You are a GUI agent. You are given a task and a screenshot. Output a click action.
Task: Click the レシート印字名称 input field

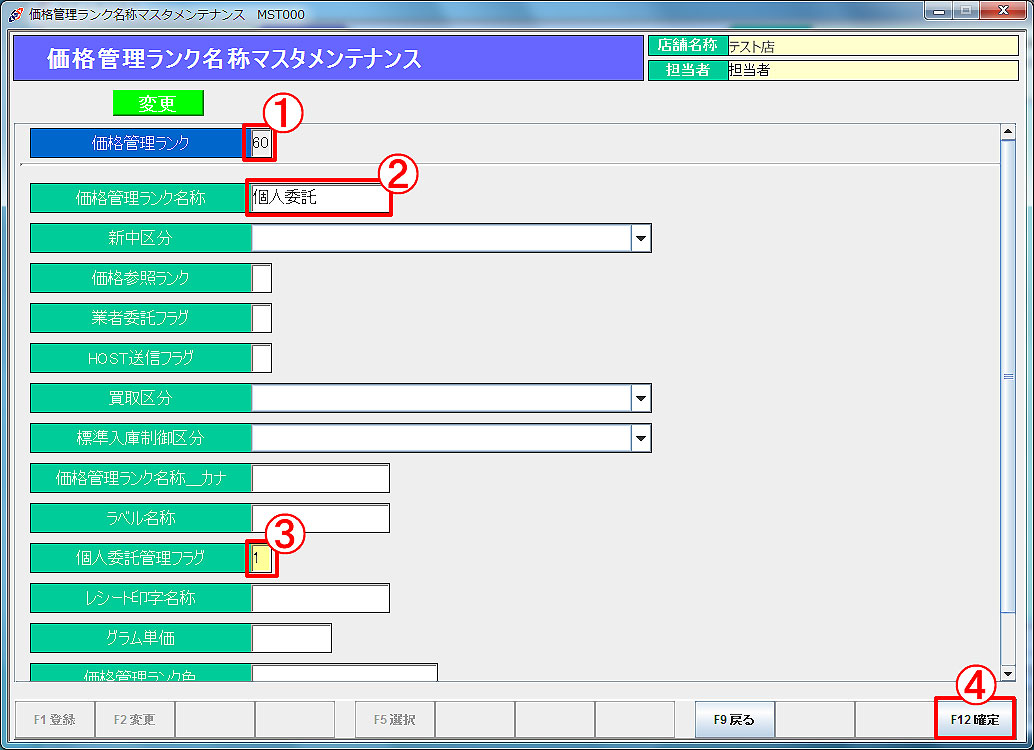(x=320, y=598)
